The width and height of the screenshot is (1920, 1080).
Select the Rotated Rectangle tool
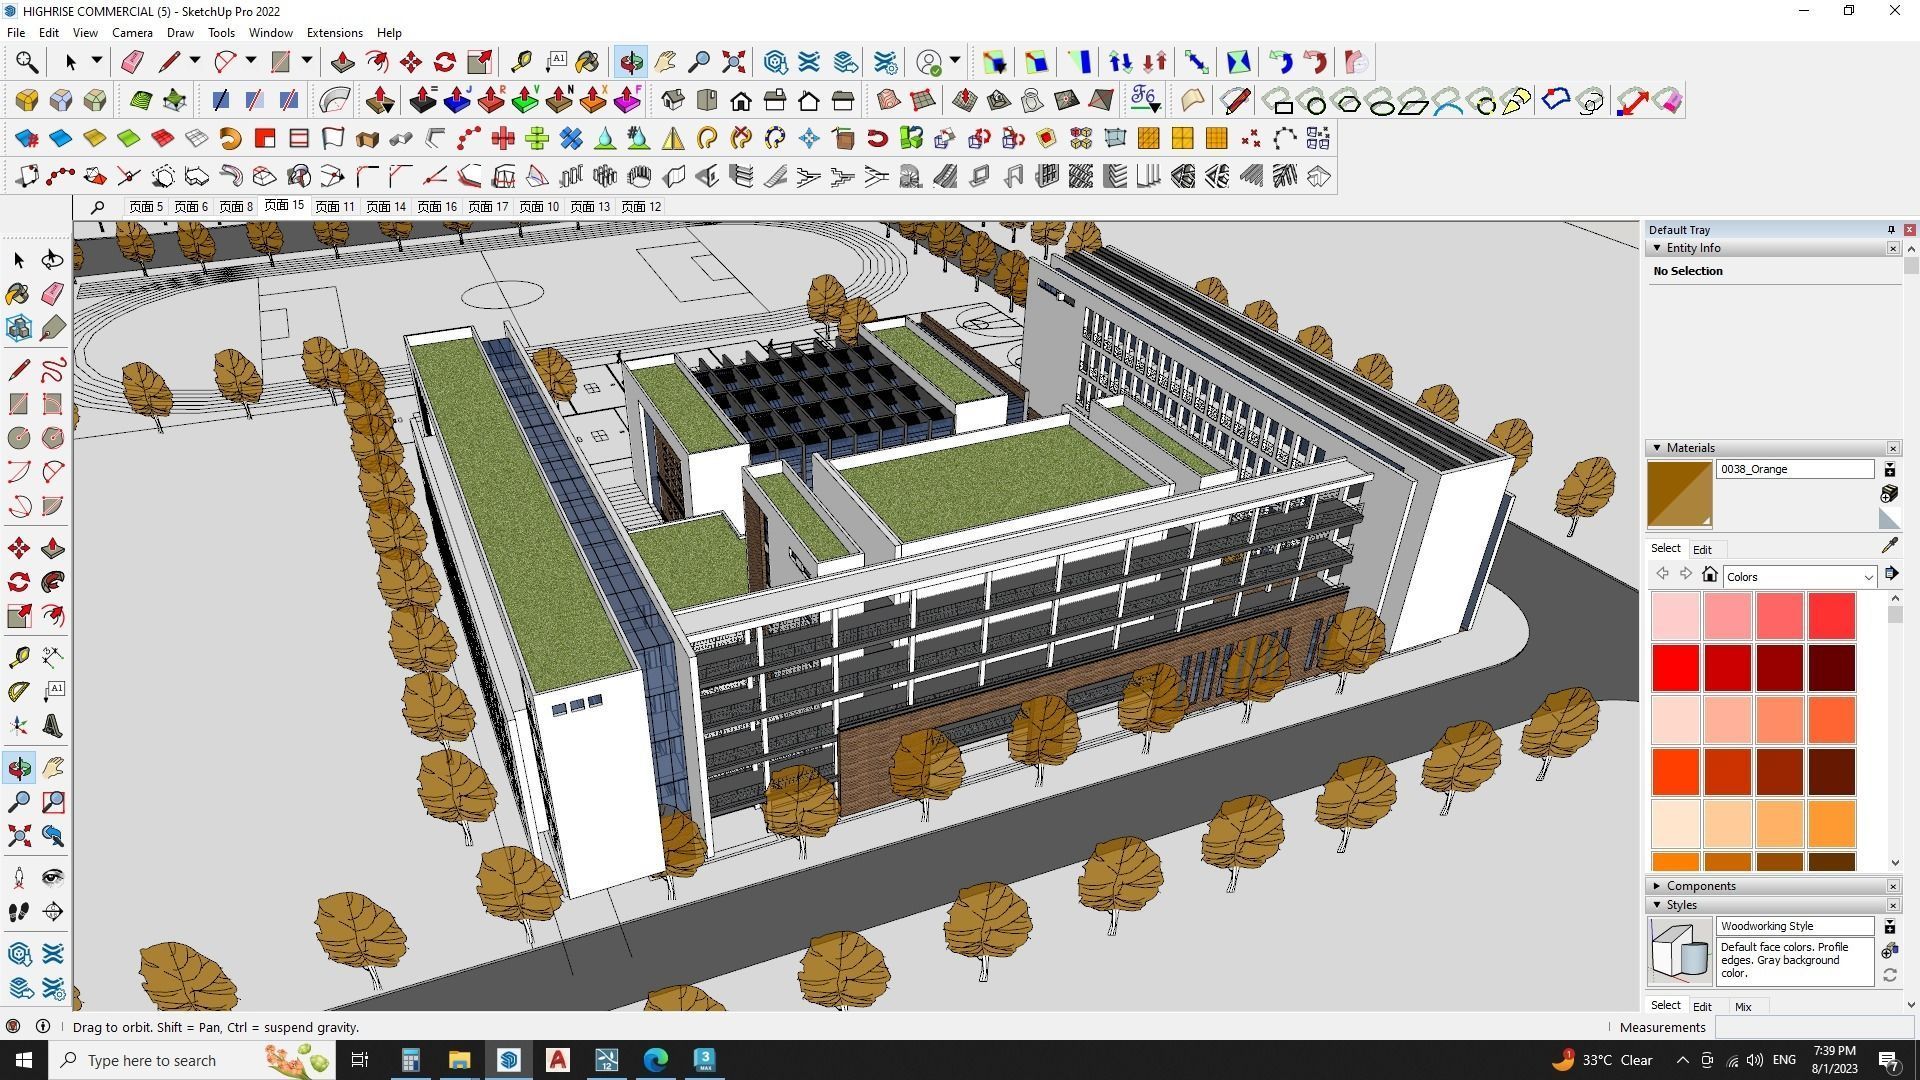[52, 404]
